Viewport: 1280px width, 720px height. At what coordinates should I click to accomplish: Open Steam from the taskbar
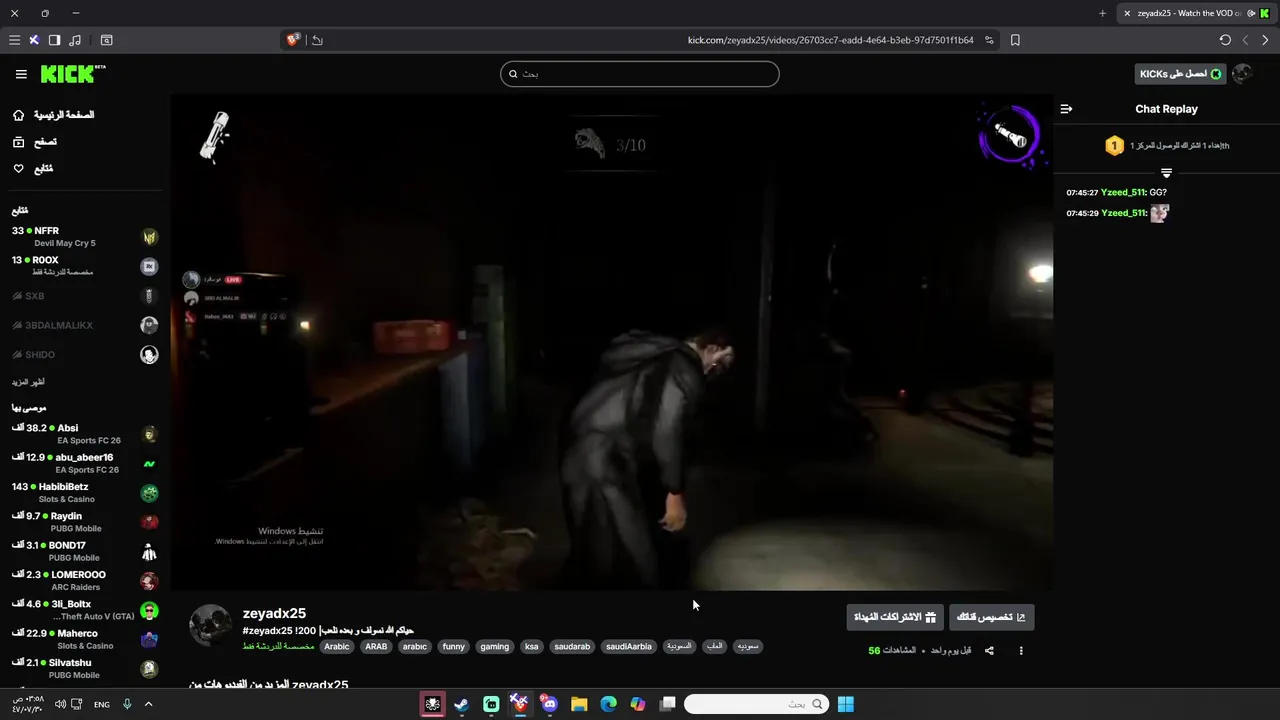point(461,704)
